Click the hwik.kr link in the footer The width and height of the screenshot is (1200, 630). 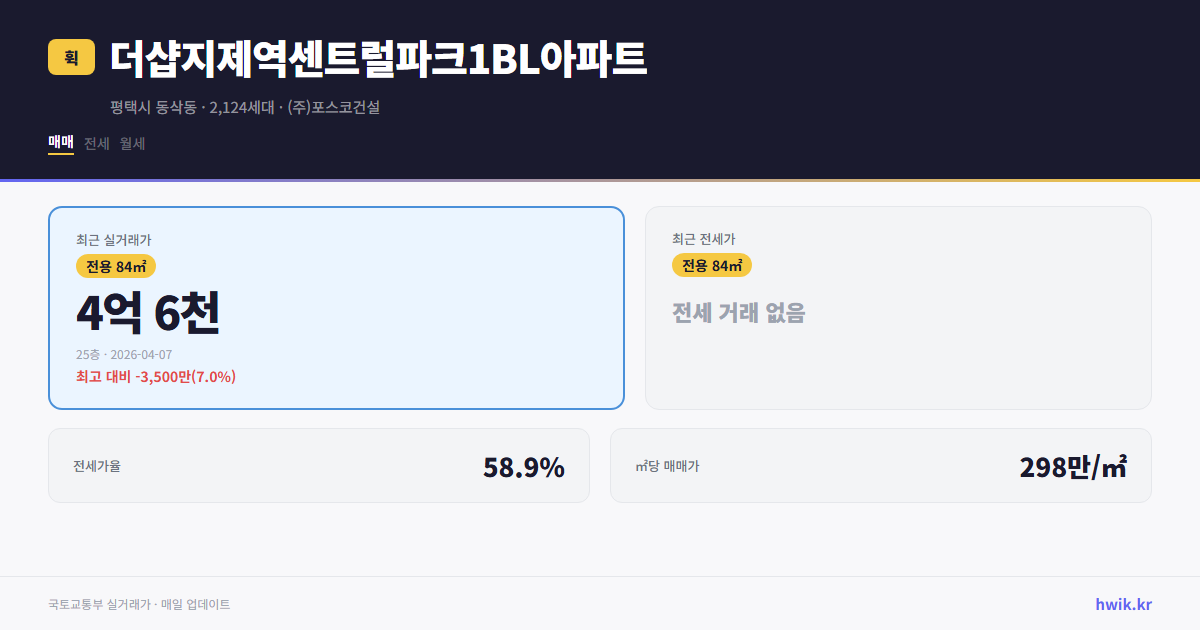[x=1122, y=603]
